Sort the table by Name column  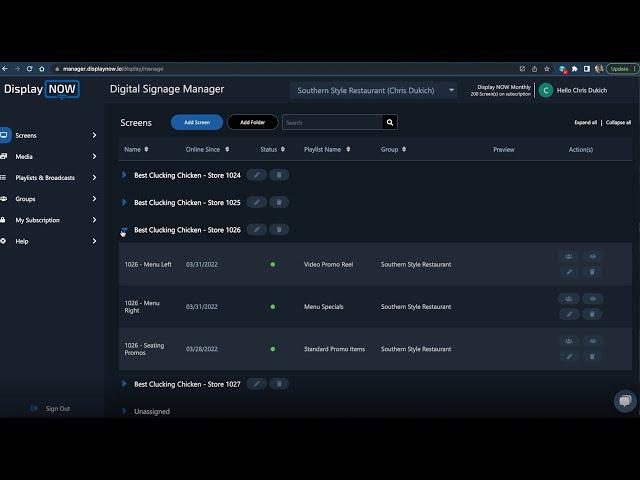click(x=136, y=149)
